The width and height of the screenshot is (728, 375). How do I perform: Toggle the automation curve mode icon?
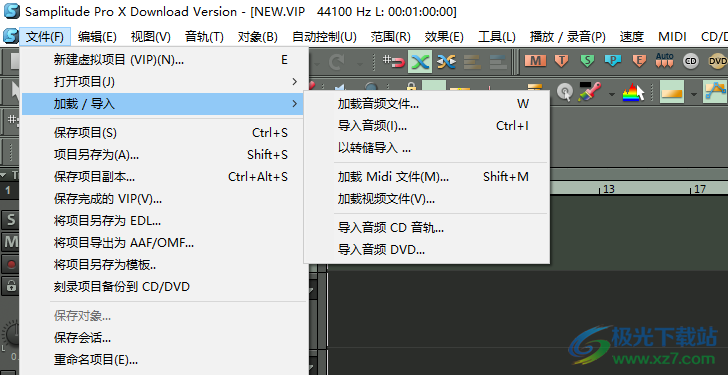pos(715,92)
